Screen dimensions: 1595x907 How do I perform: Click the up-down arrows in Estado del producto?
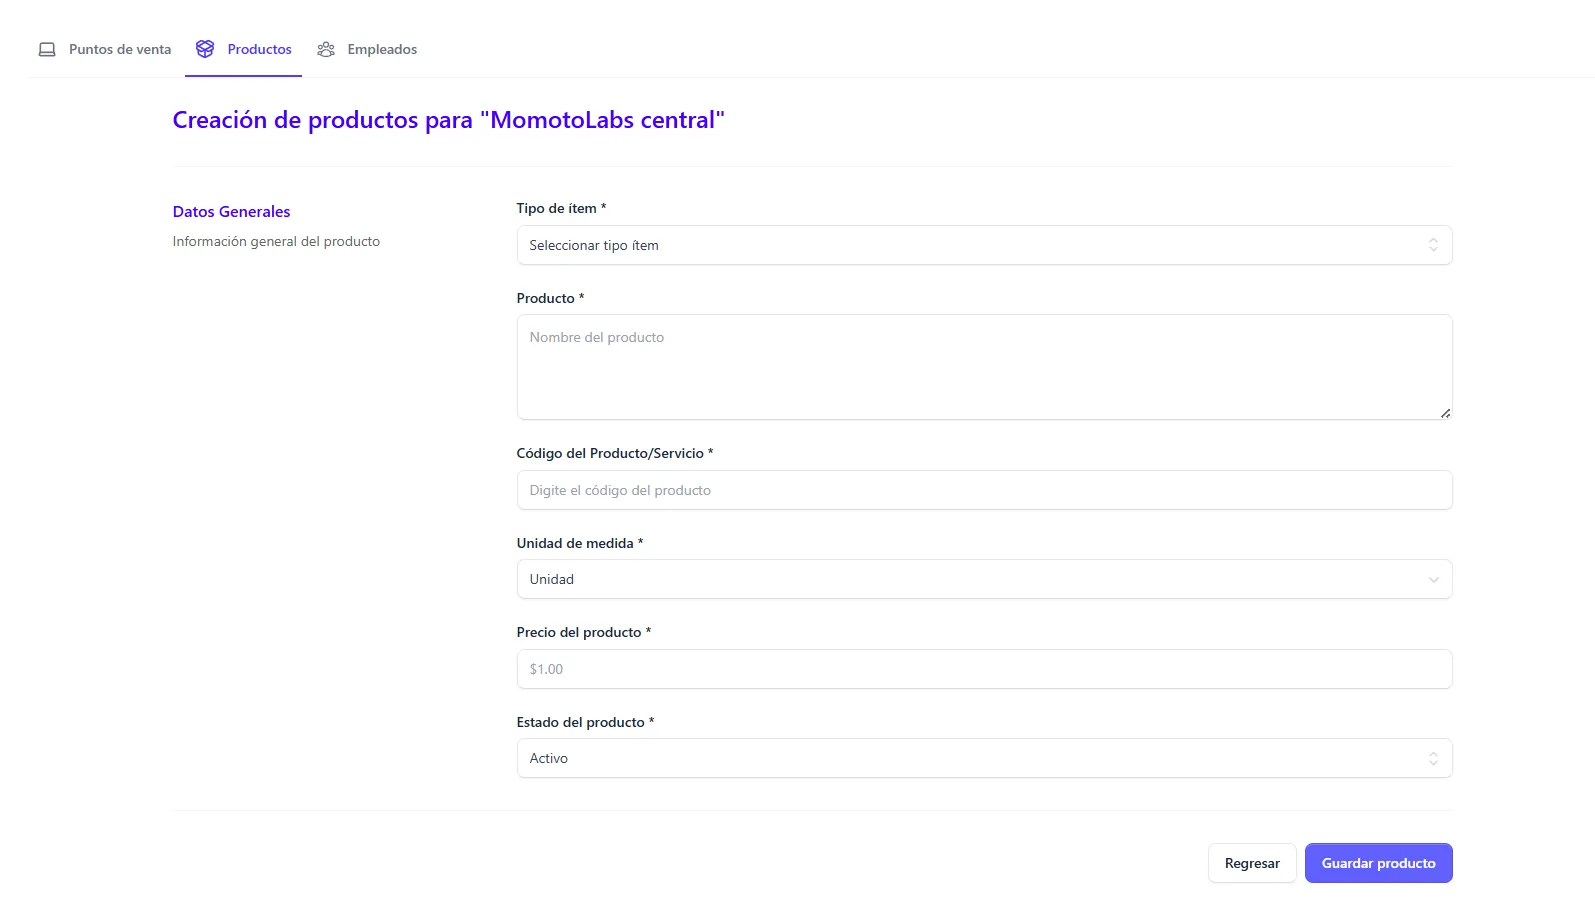pyautogui.click(x=1432, y=759)
